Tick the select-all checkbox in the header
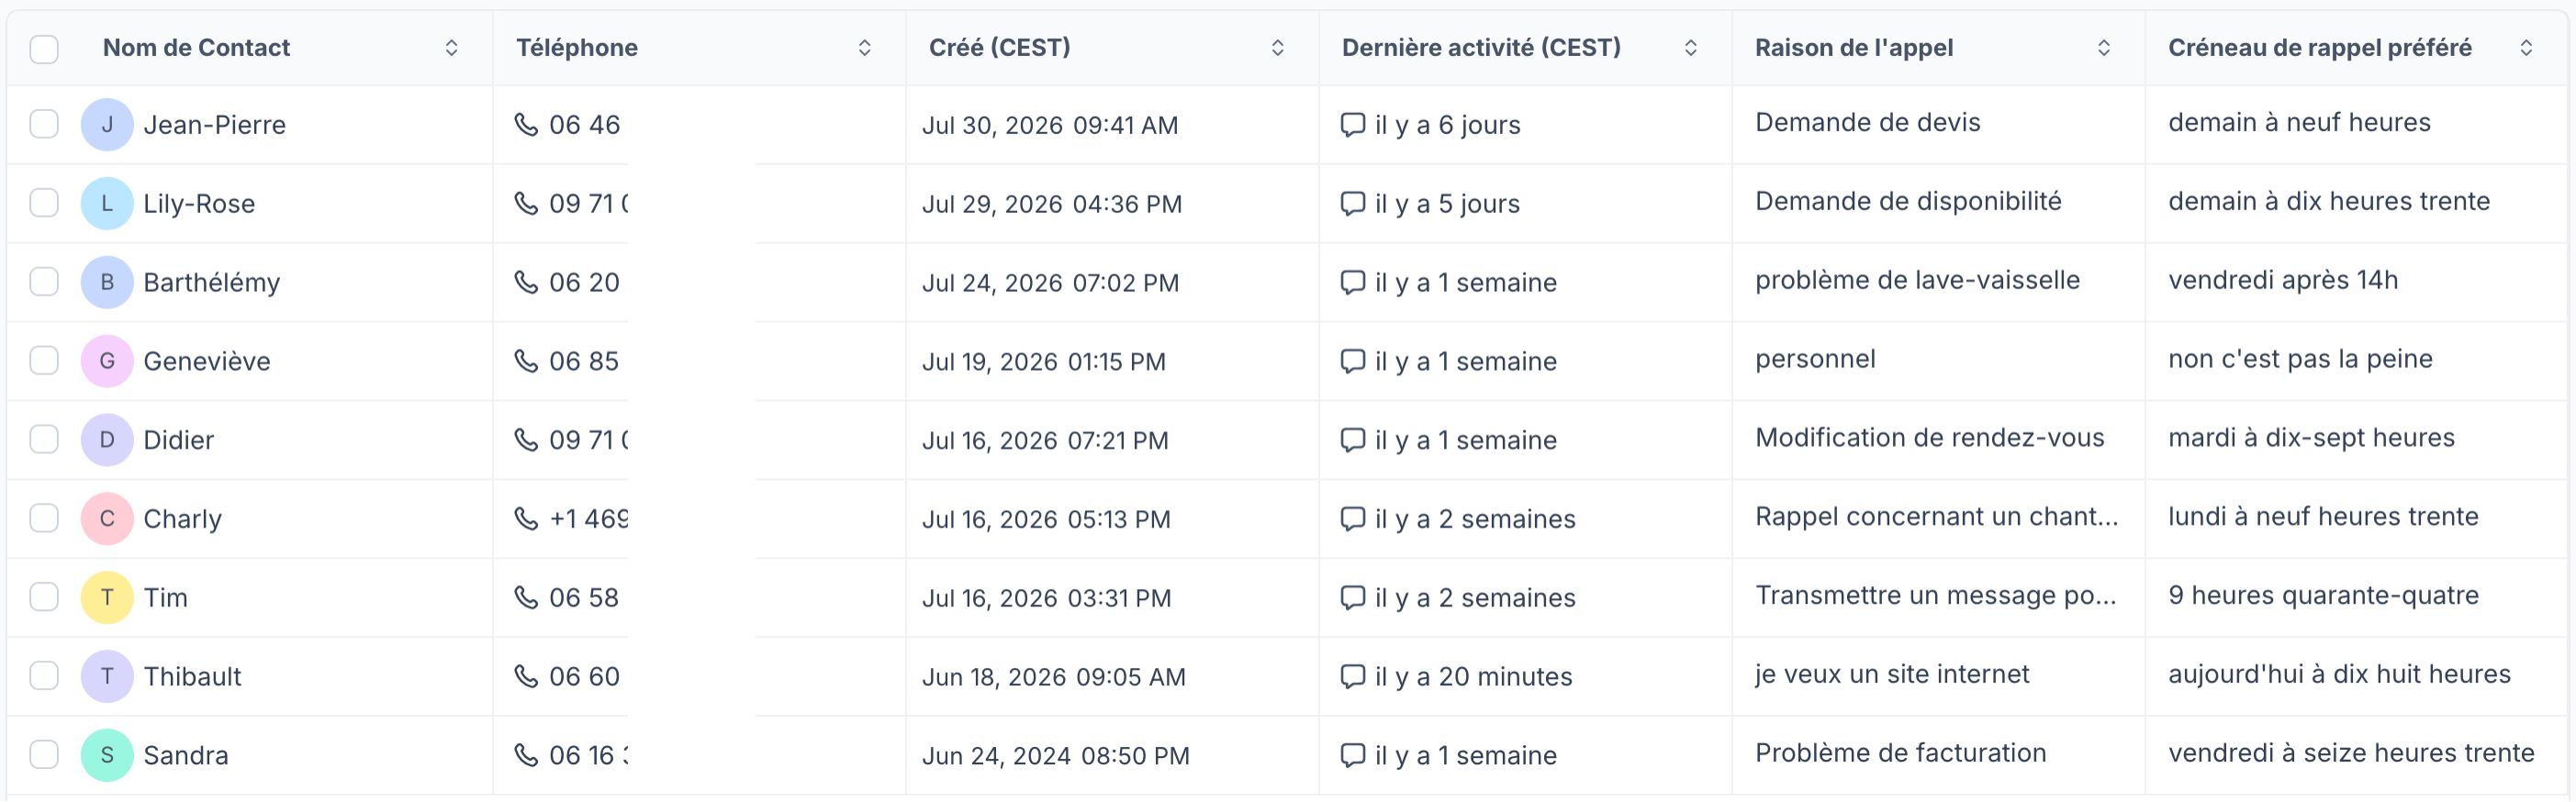The height and width of the screenshot is (802, 2576). (x=44, y=48)
